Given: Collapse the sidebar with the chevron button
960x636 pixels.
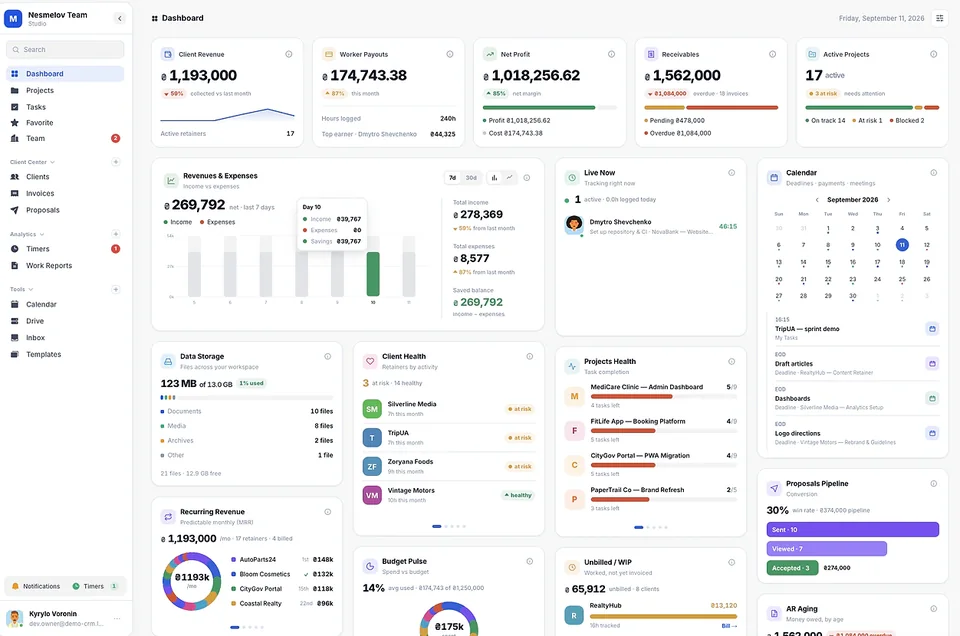Looking at the screenshot, I should coord(119,18).
